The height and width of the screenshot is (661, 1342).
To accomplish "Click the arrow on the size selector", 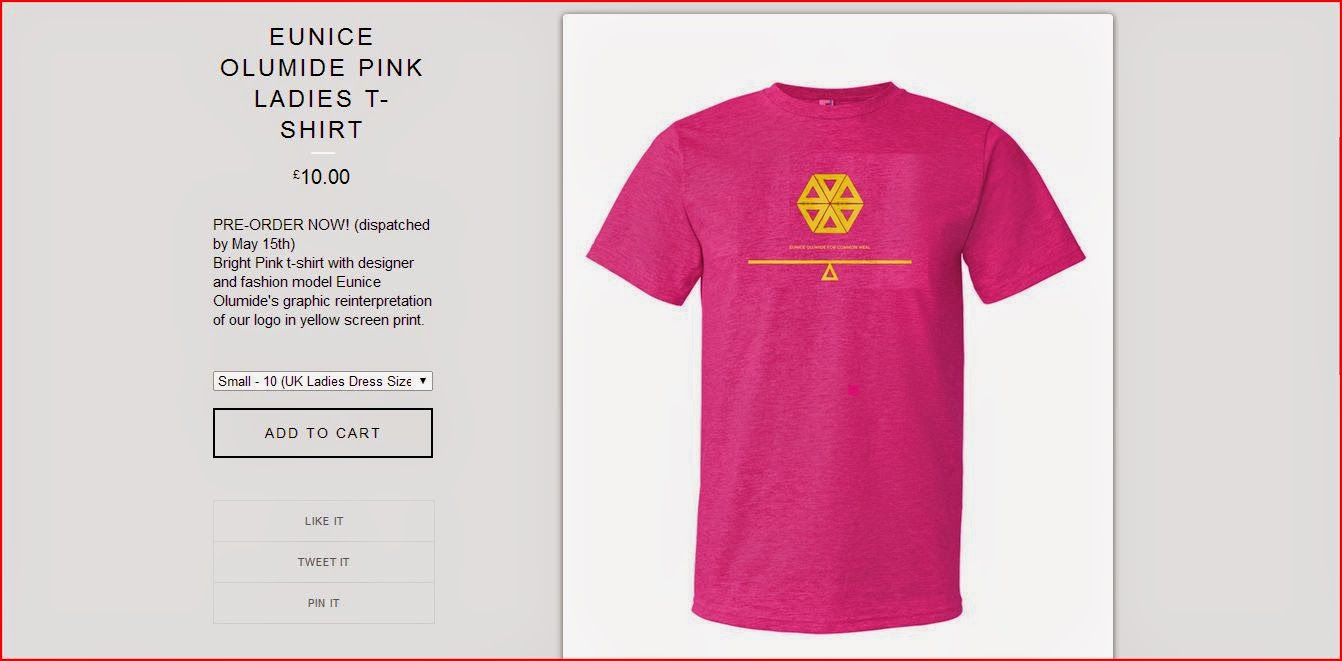I will pyautogui.click(x=424, y=381).
